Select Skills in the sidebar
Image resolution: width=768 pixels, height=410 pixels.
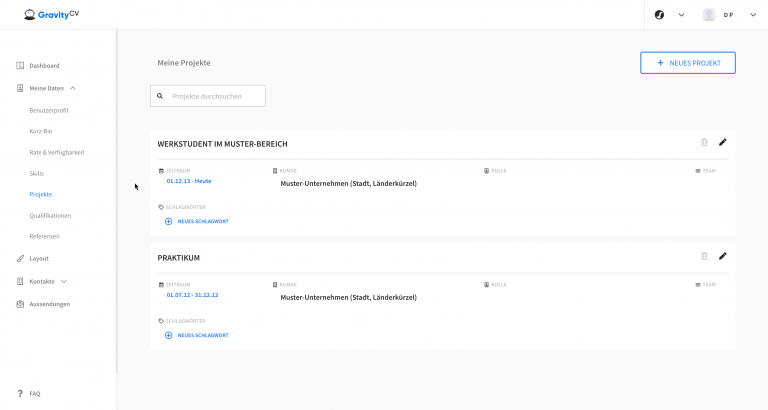tap(37, 173)
